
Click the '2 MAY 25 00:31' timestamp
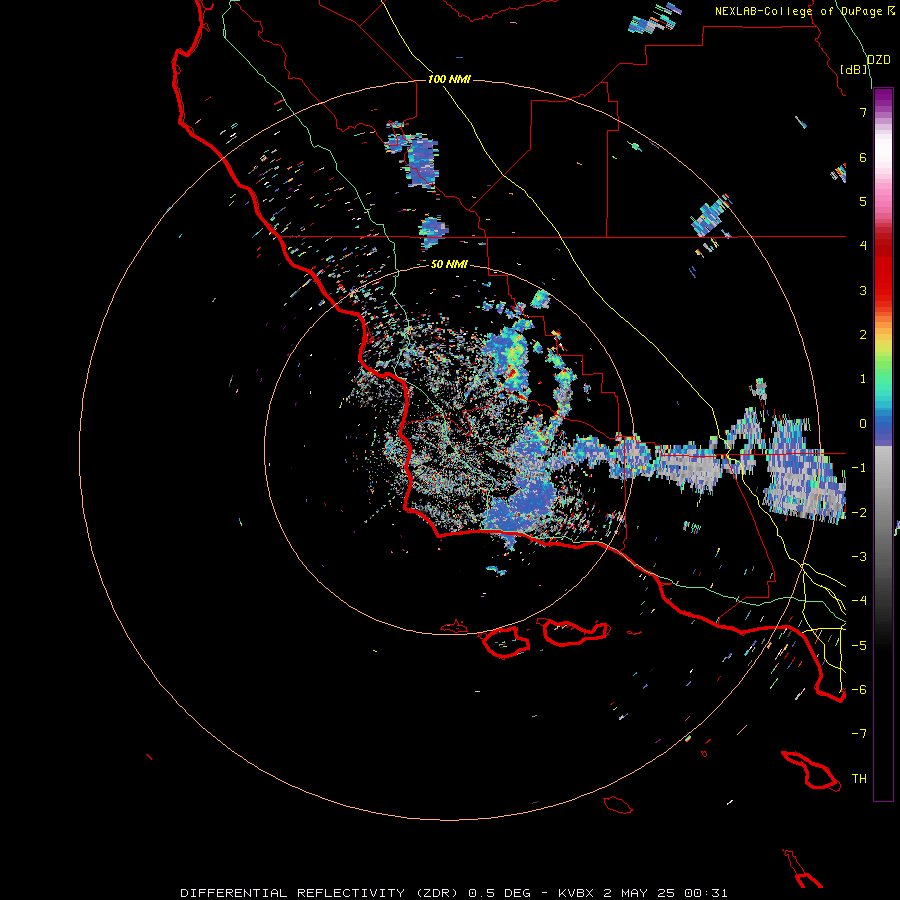tap(666, 893)
